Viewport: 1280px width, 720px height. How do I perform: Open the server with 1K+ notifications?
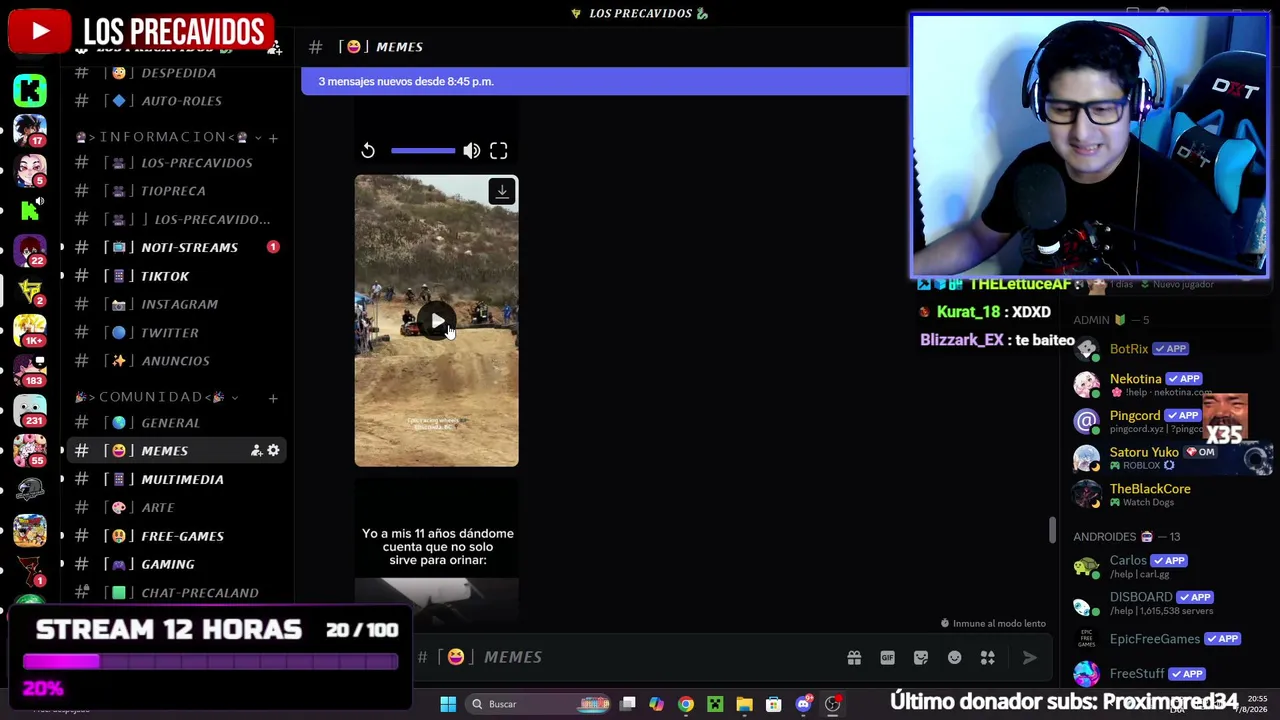(x=30, y=330)
